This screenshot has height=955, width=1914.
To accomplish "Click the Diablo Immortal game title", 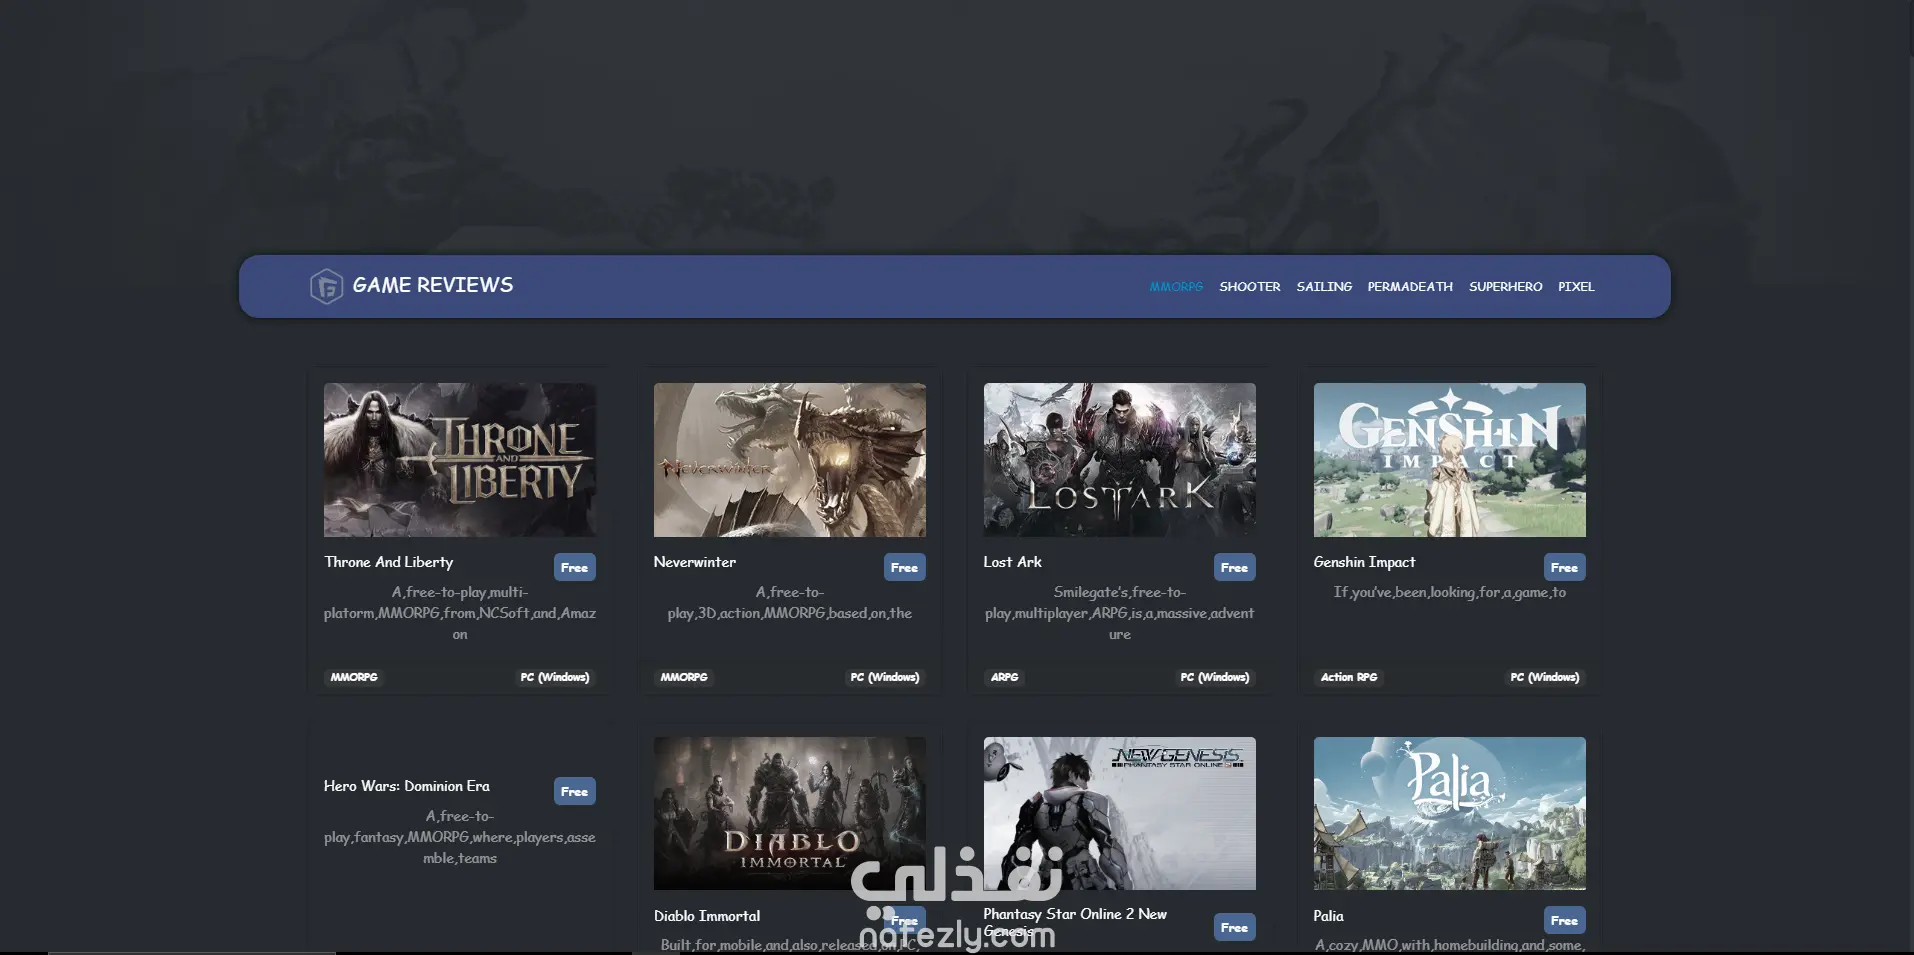I will click(x=707, y=916).
